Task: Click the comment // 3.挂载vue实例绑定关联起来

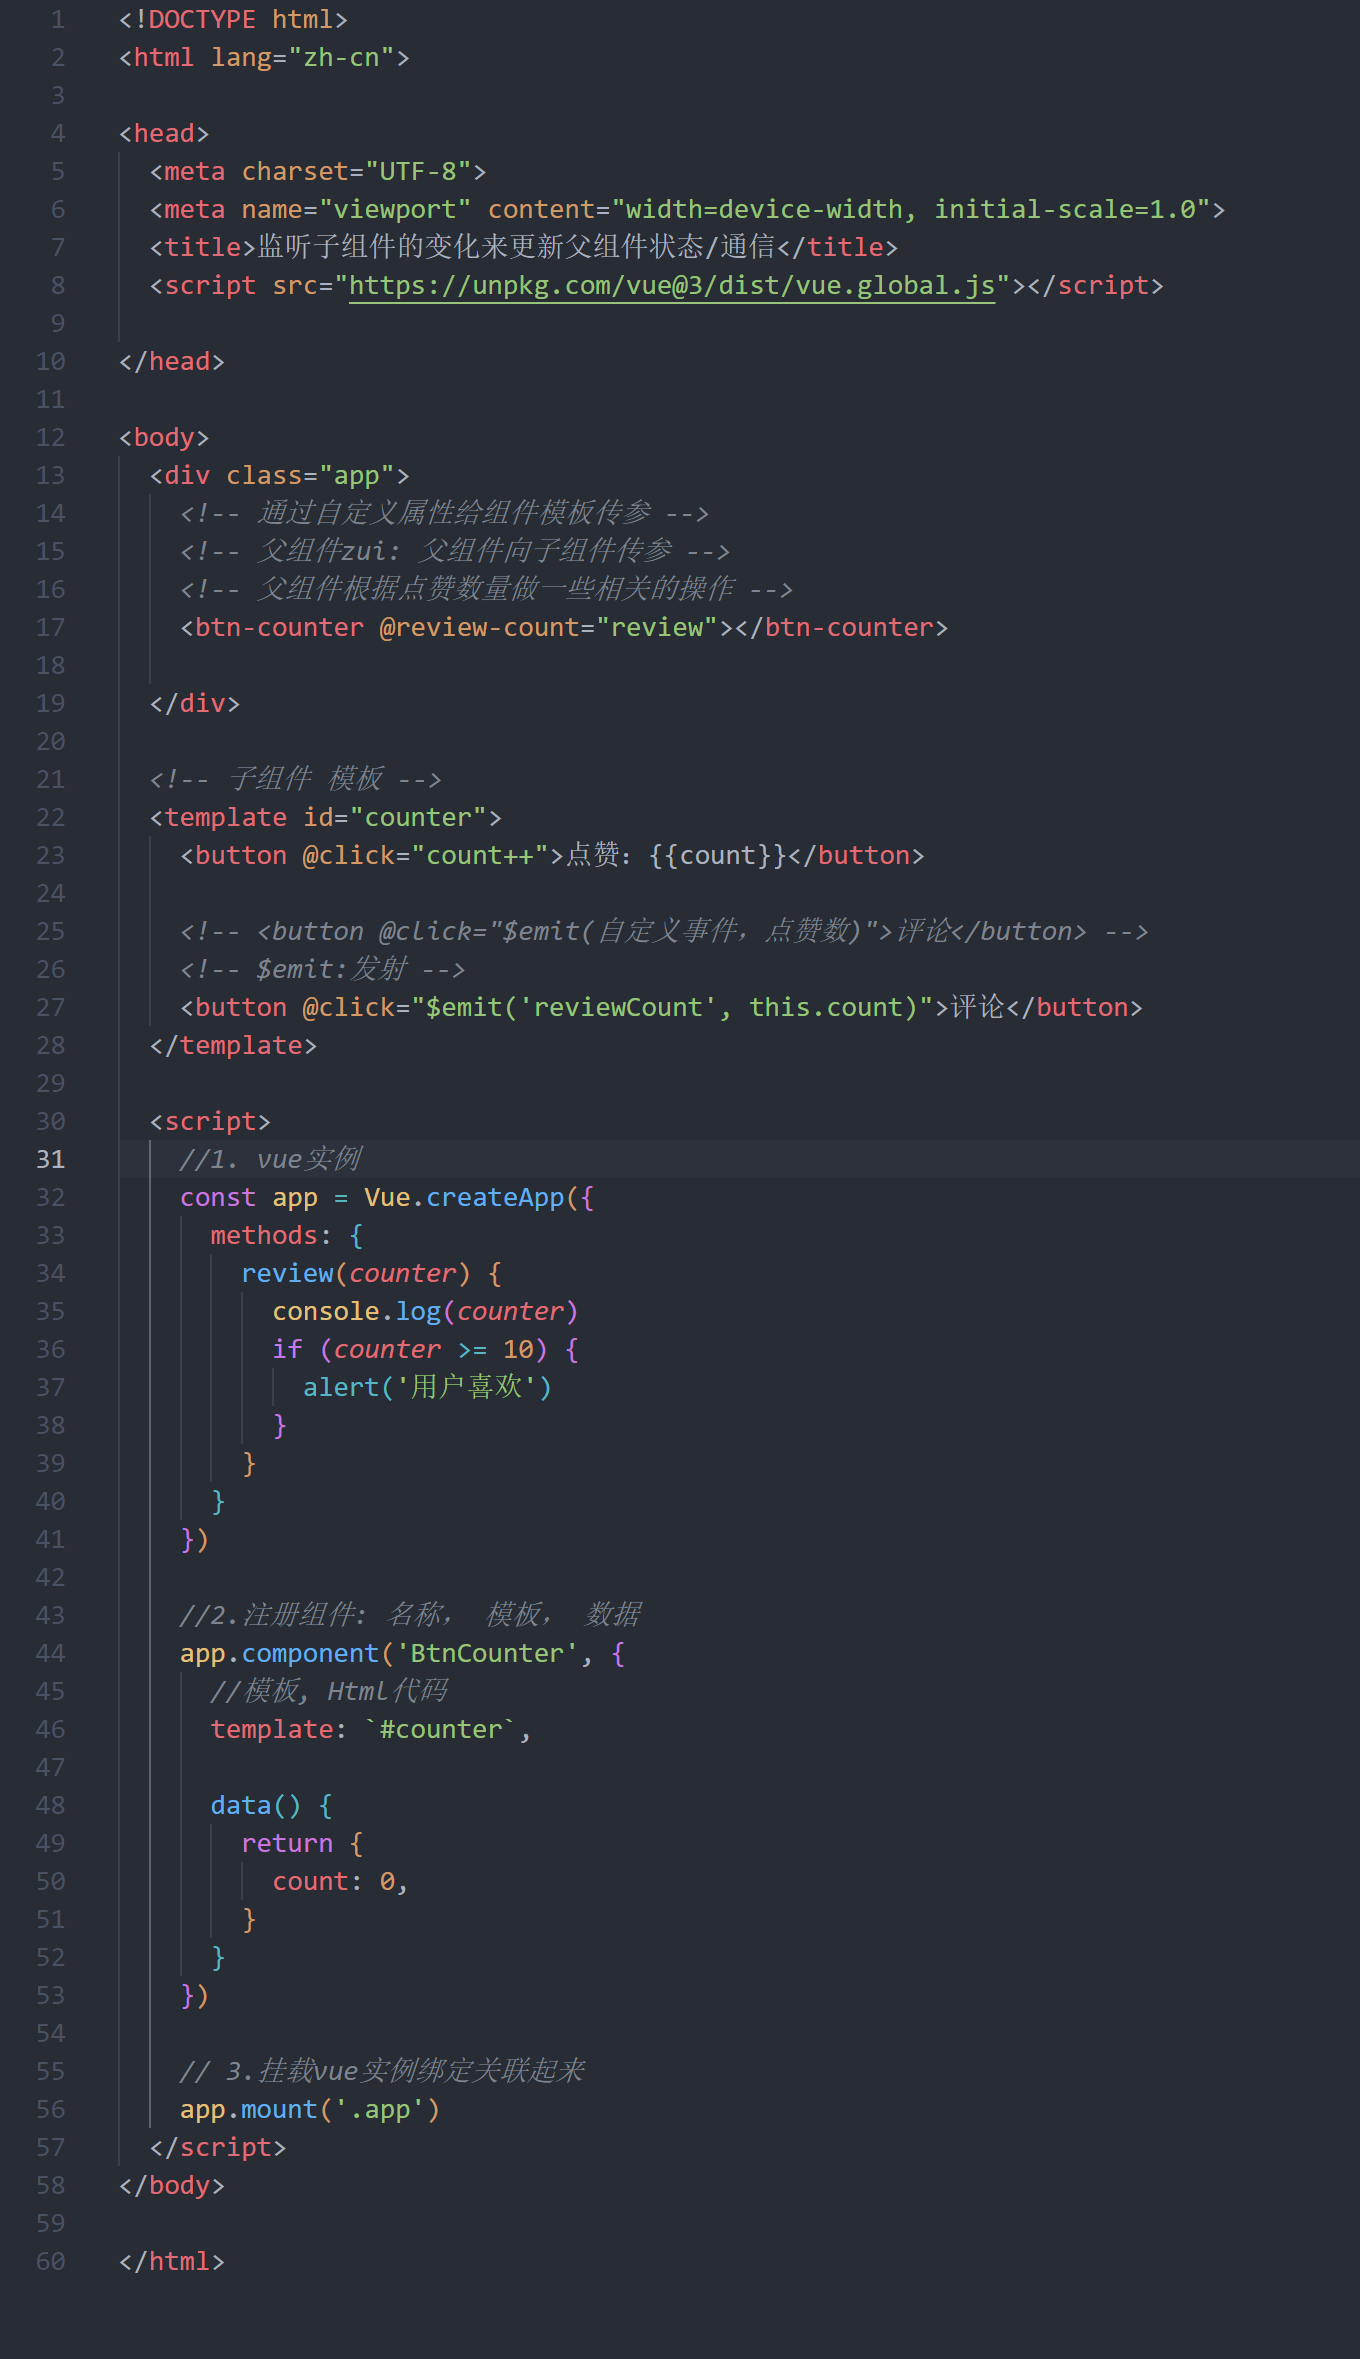Action: tap(382, 2072)
